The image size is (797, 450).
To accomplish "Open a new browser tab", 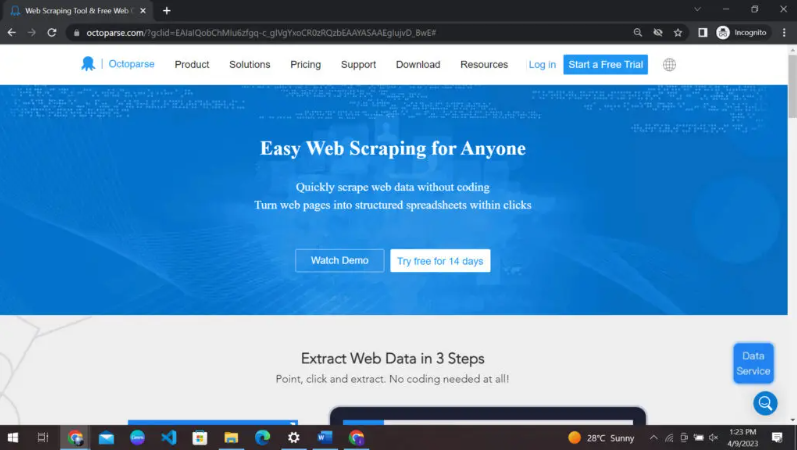I will click(x=166, y=10).
